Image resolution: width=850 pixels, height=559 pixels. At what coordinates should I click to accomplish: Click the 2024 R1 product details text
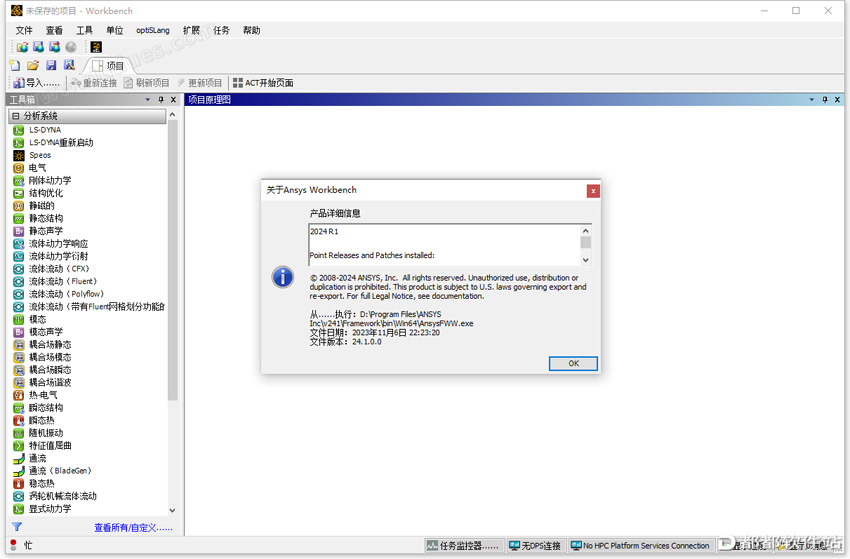click(x=324, y=232)
